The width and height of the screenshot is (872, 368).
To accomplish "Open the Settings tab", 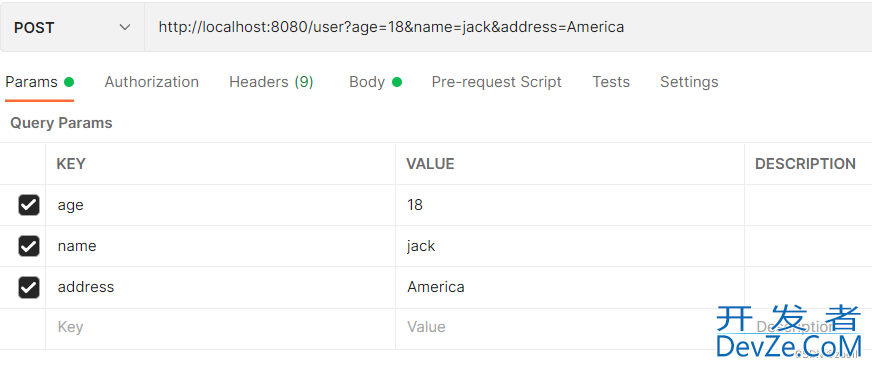I will [x=689, y=82].
